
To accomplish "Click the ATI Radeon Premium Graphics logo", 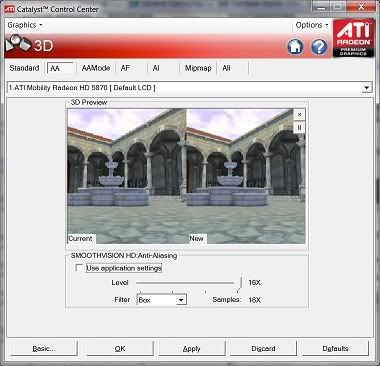I will pyautogui.click(x=354, y=38).
